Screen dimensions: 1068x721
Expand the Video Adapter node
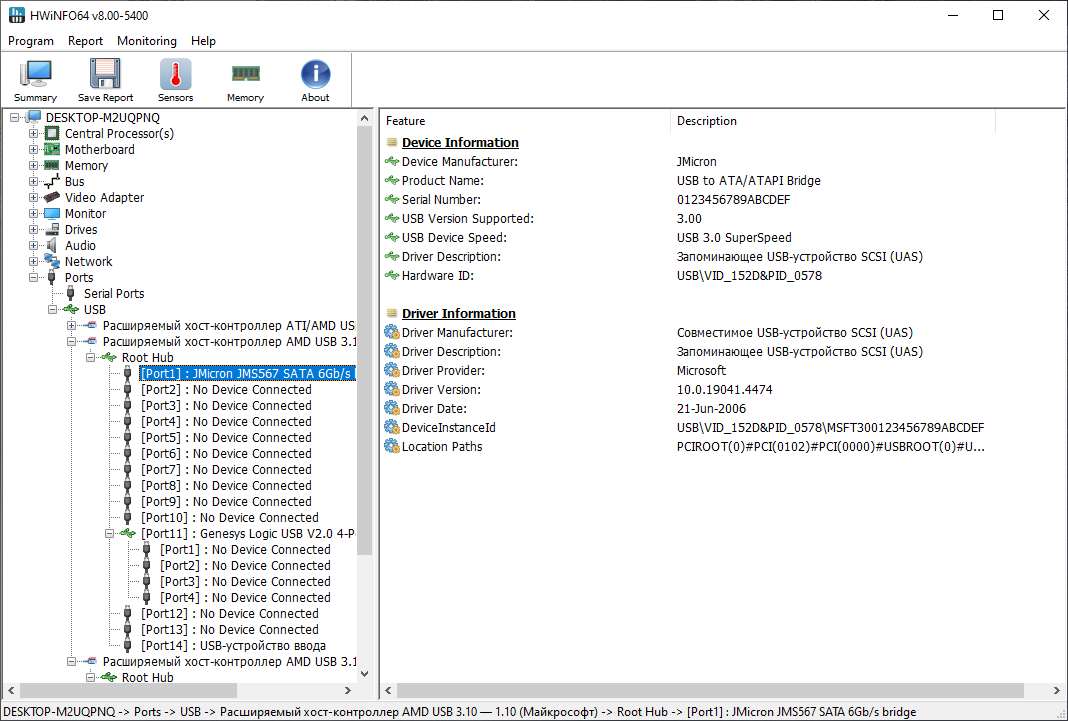tap(33, 197)
